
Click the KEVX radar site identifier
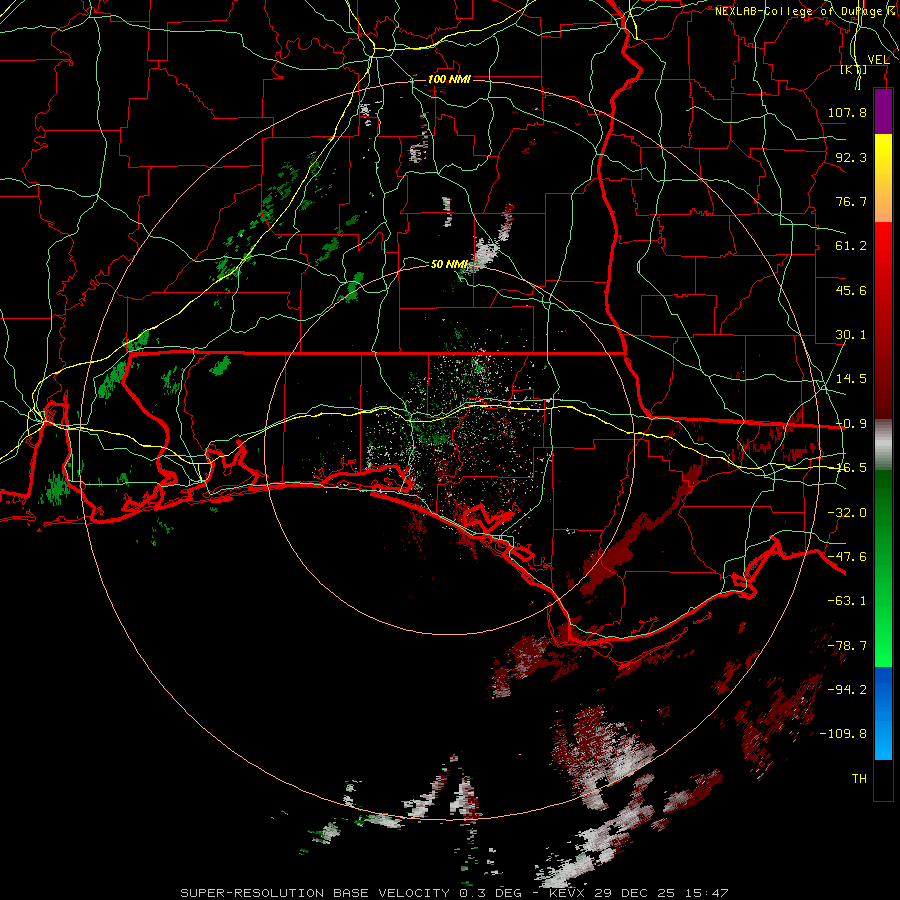[x=568, y=893]
